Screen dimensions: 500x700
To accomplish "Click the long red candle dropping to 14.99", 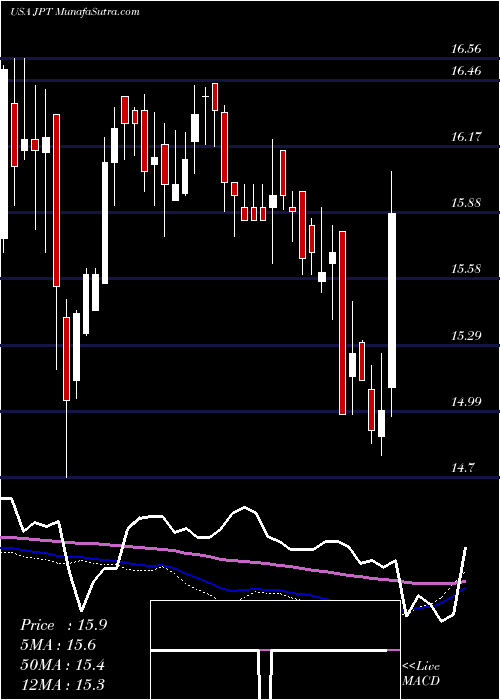I will (342, 323).
